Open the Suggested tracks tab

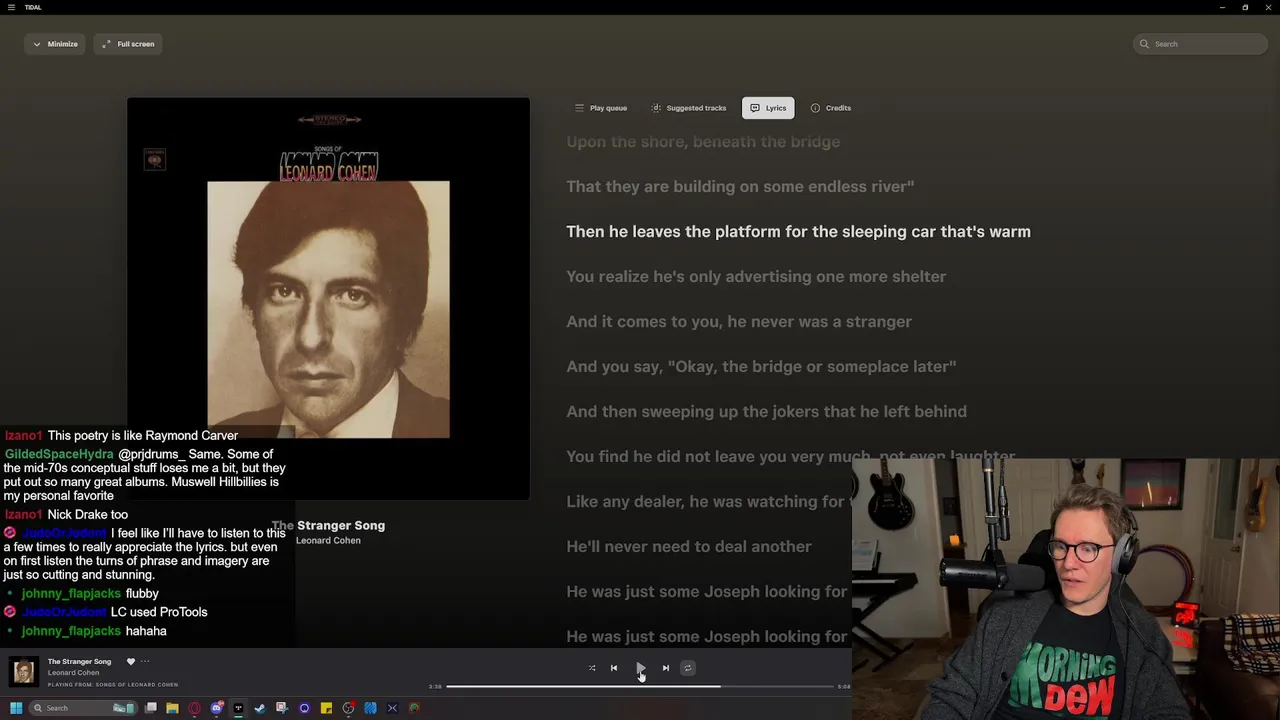(689, 108)
